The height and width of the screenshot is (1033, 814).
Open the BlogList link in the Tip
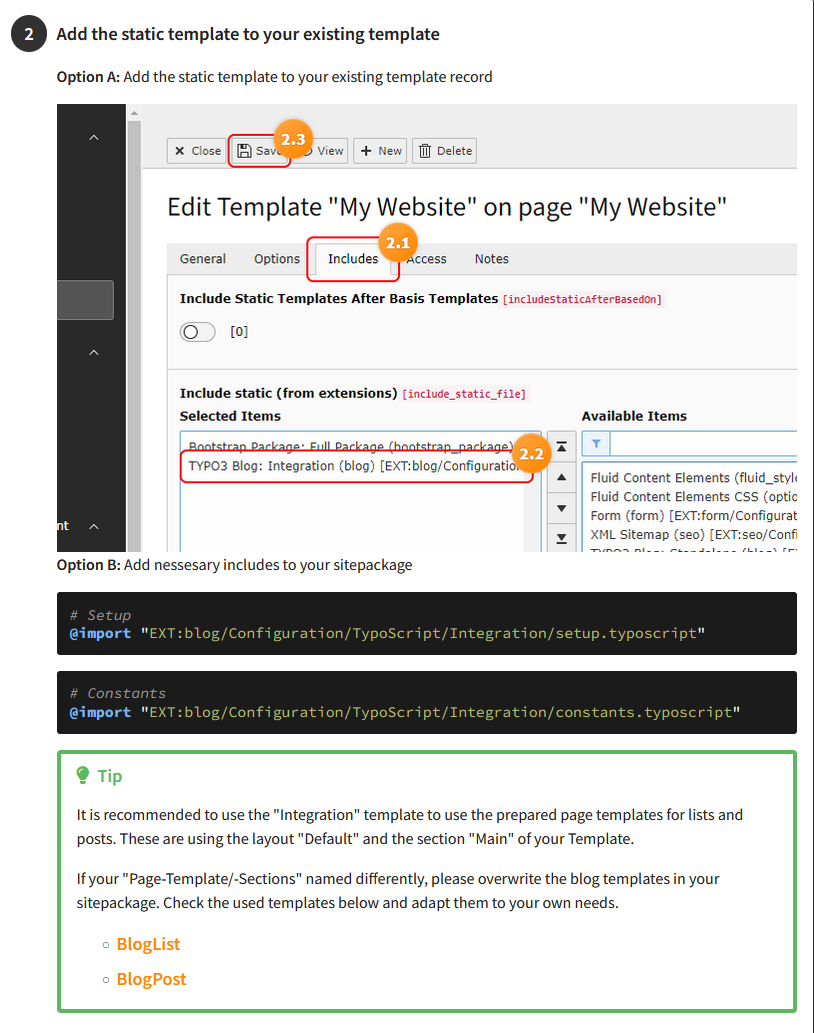pos(148,944)
